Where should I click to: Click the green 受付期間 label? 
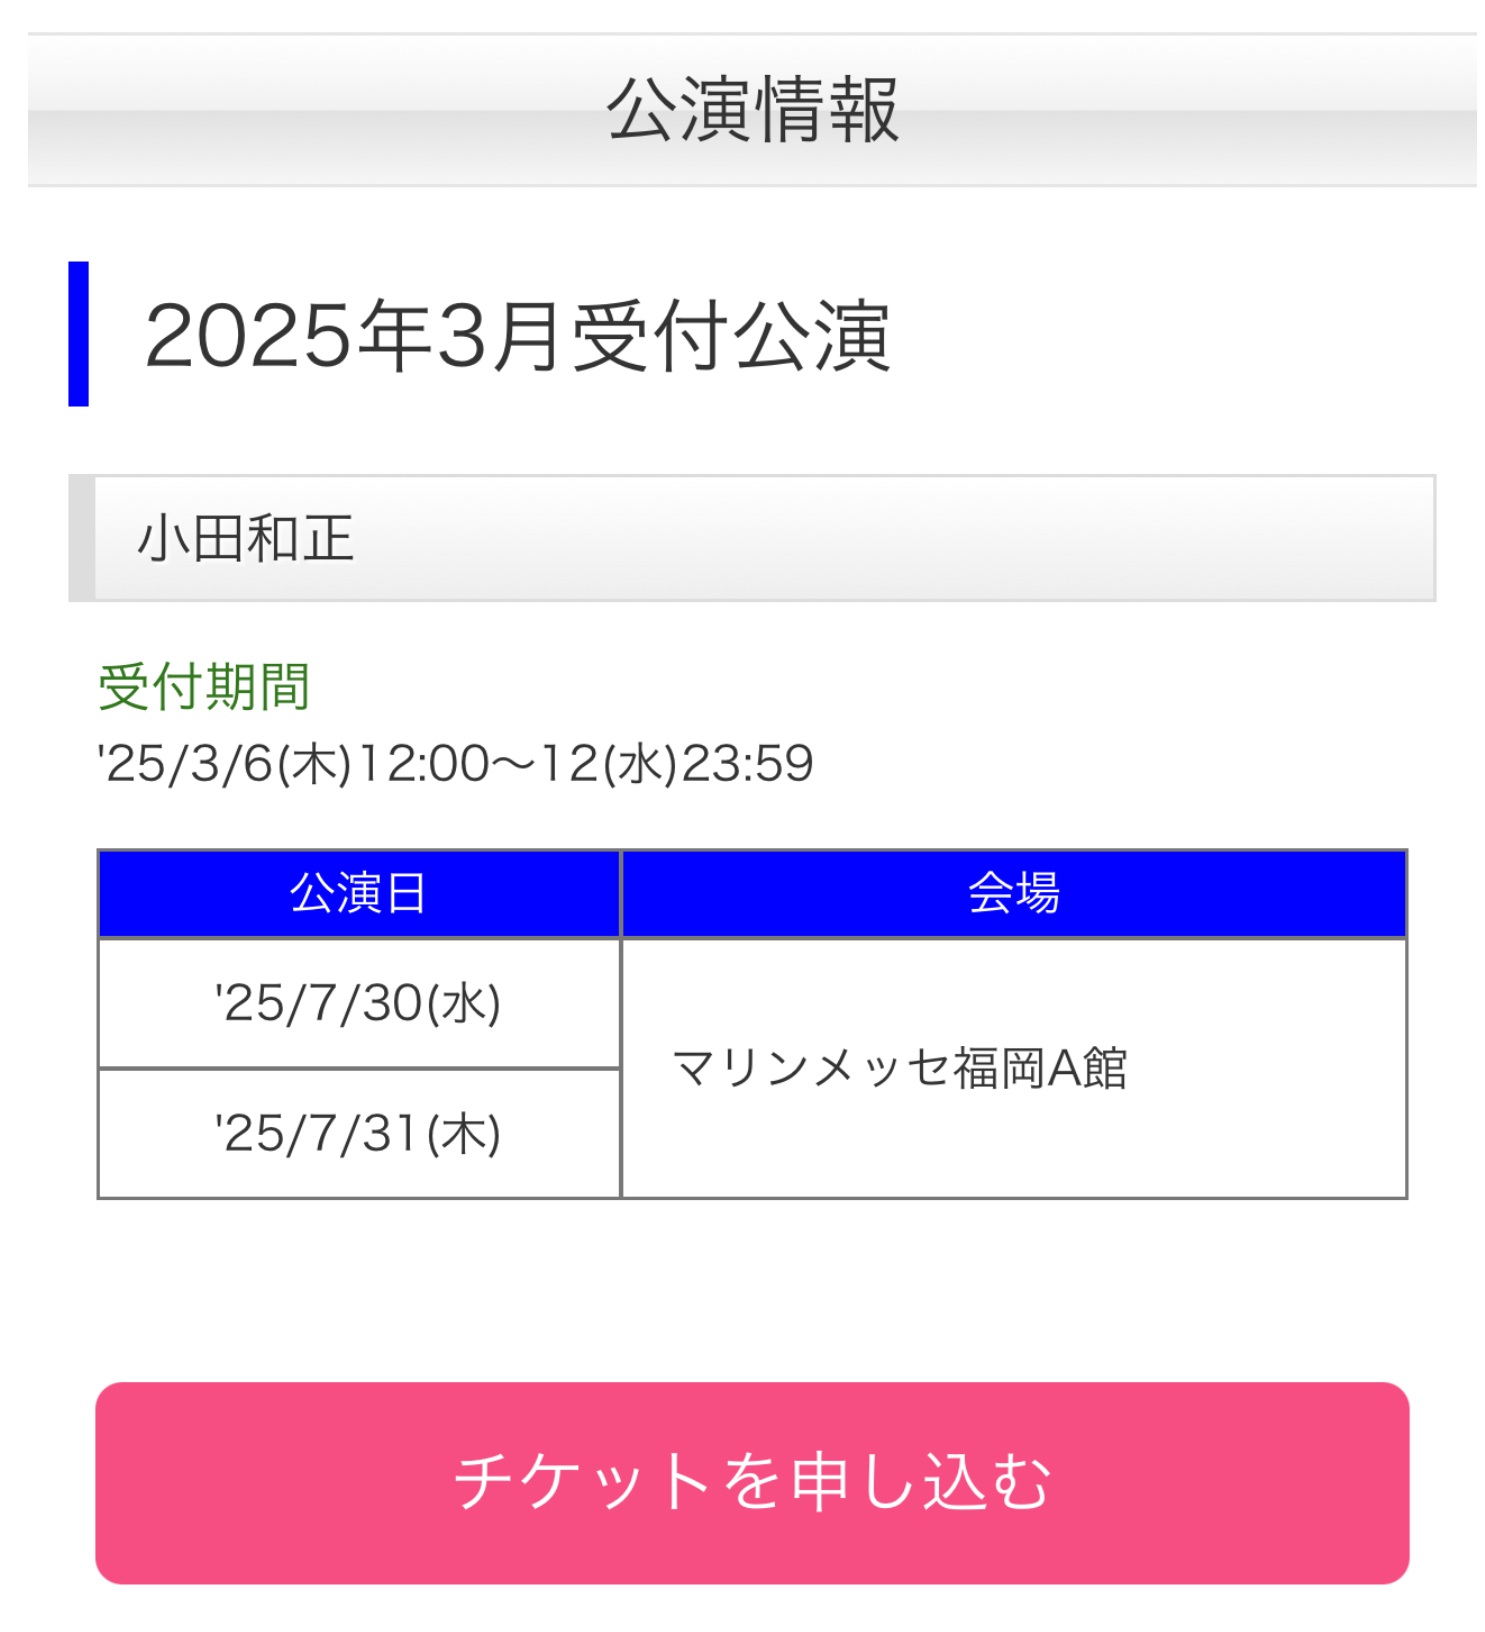[204, 687]
